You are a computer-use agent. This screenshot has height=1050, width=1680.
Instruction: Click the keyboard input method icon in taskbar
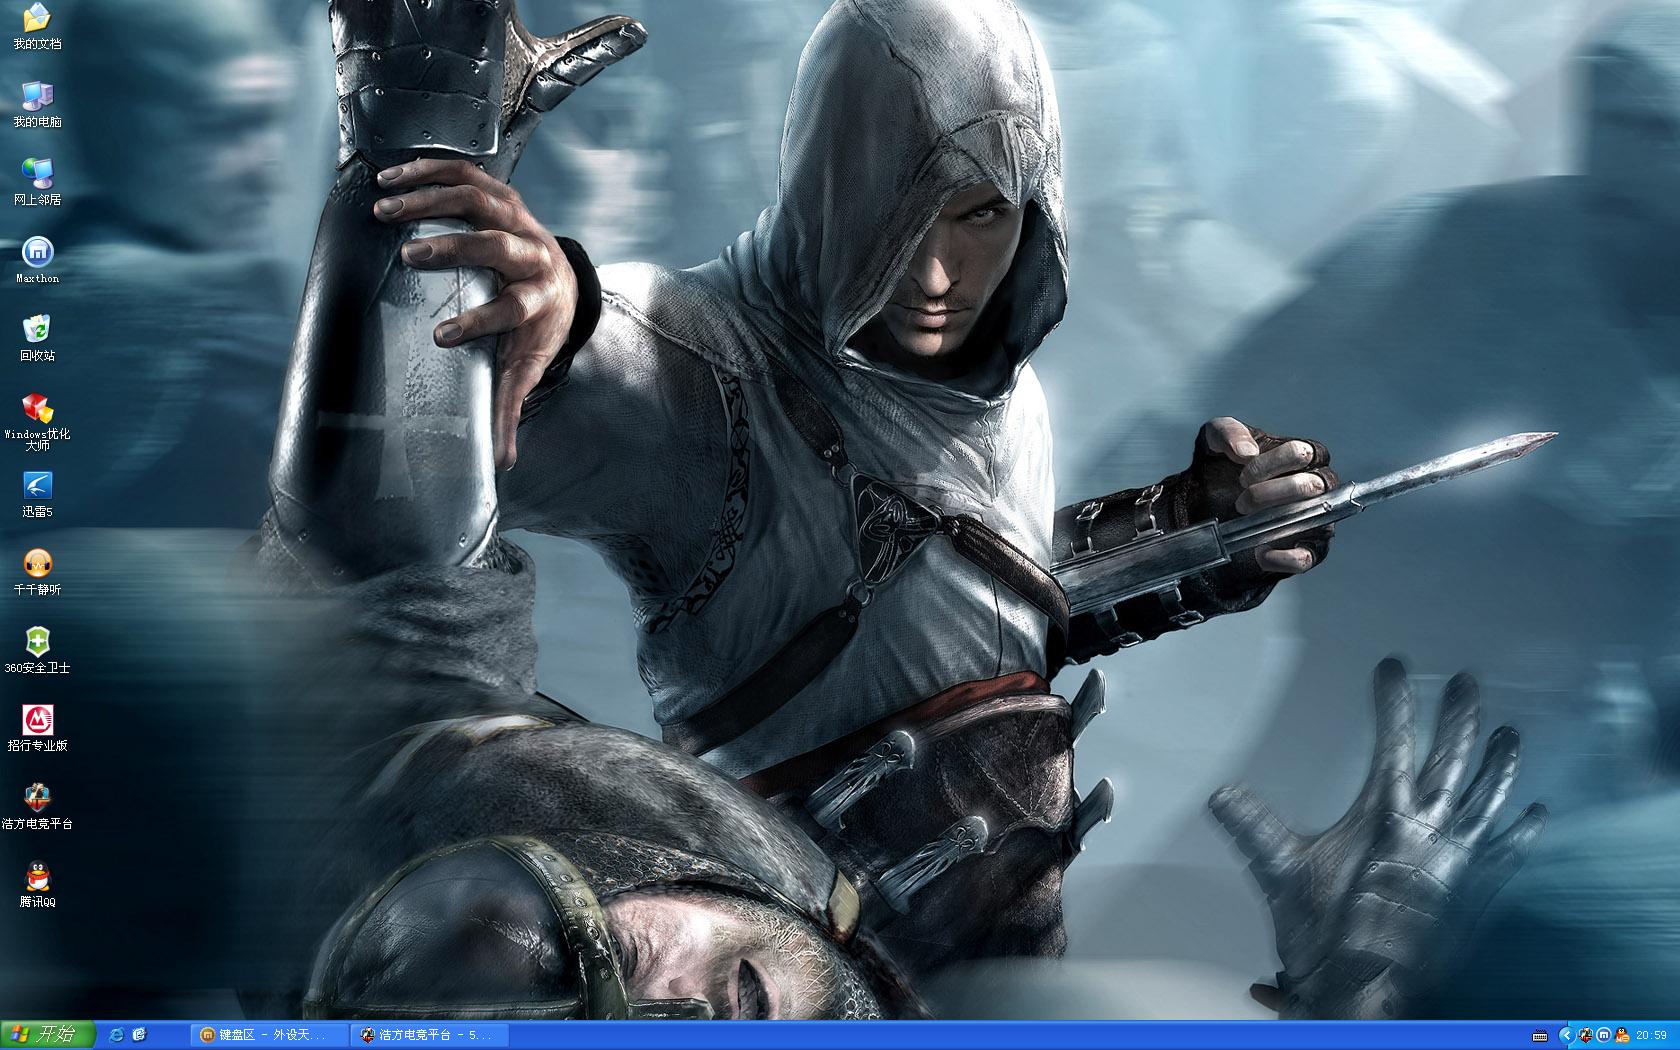pyautogui.click(x=1540, y=1035)
